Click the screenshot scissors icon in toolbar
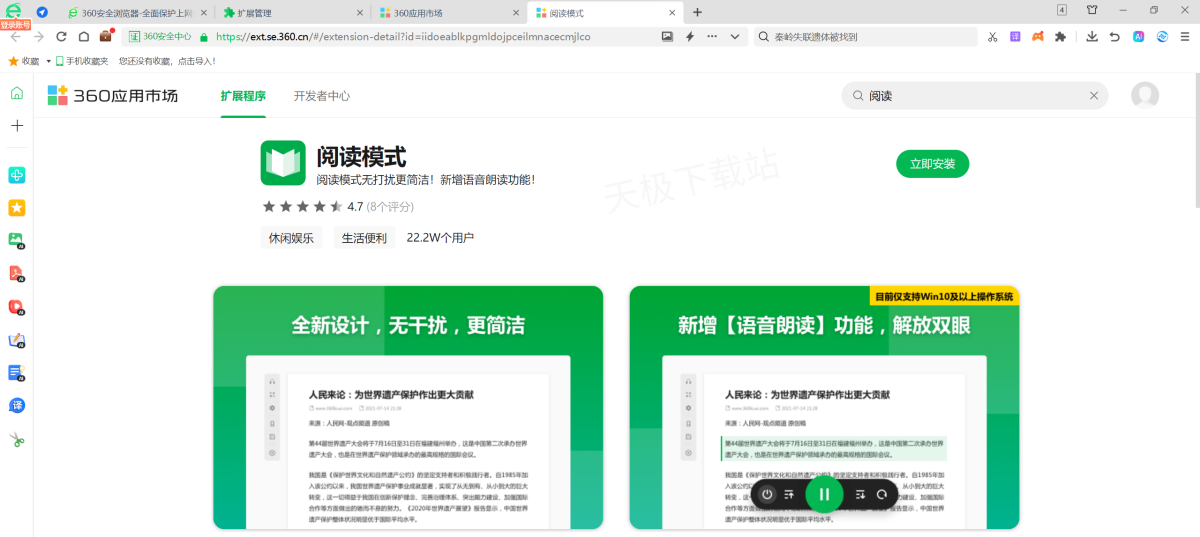 tap(992, 36)
